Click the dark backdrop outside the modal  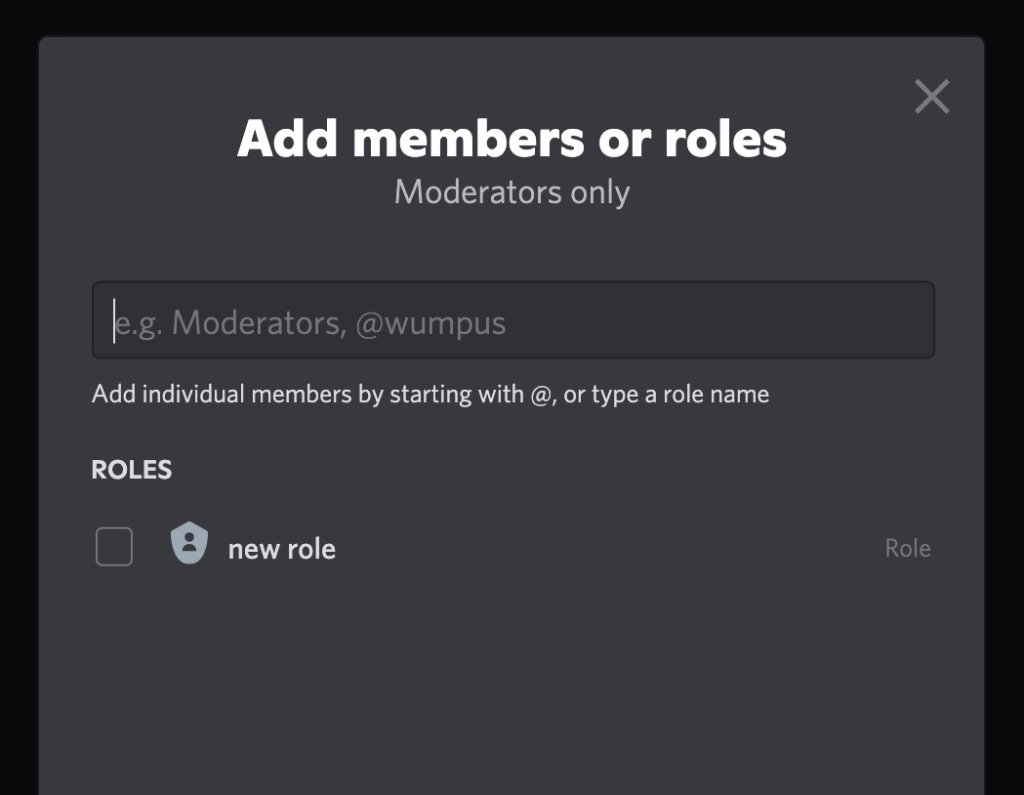pos(17,400)
